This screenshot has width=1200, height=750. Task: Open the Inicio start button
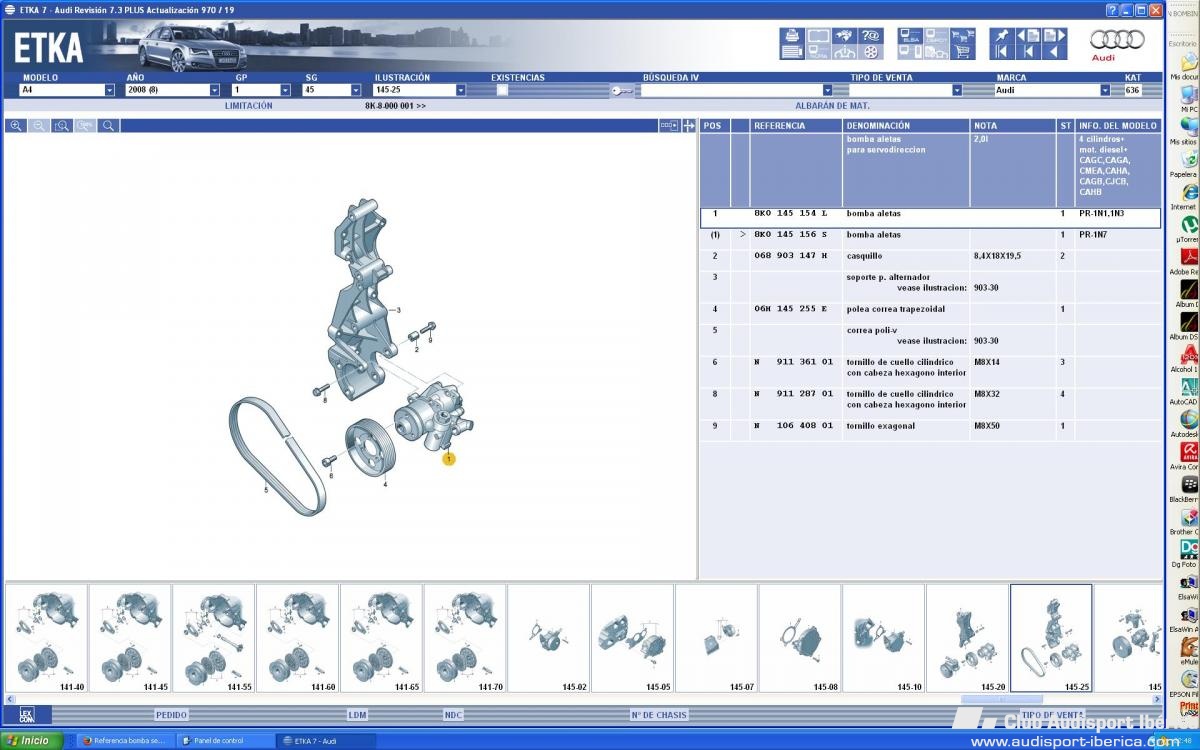pyautogui.click(x=32, y=740)
